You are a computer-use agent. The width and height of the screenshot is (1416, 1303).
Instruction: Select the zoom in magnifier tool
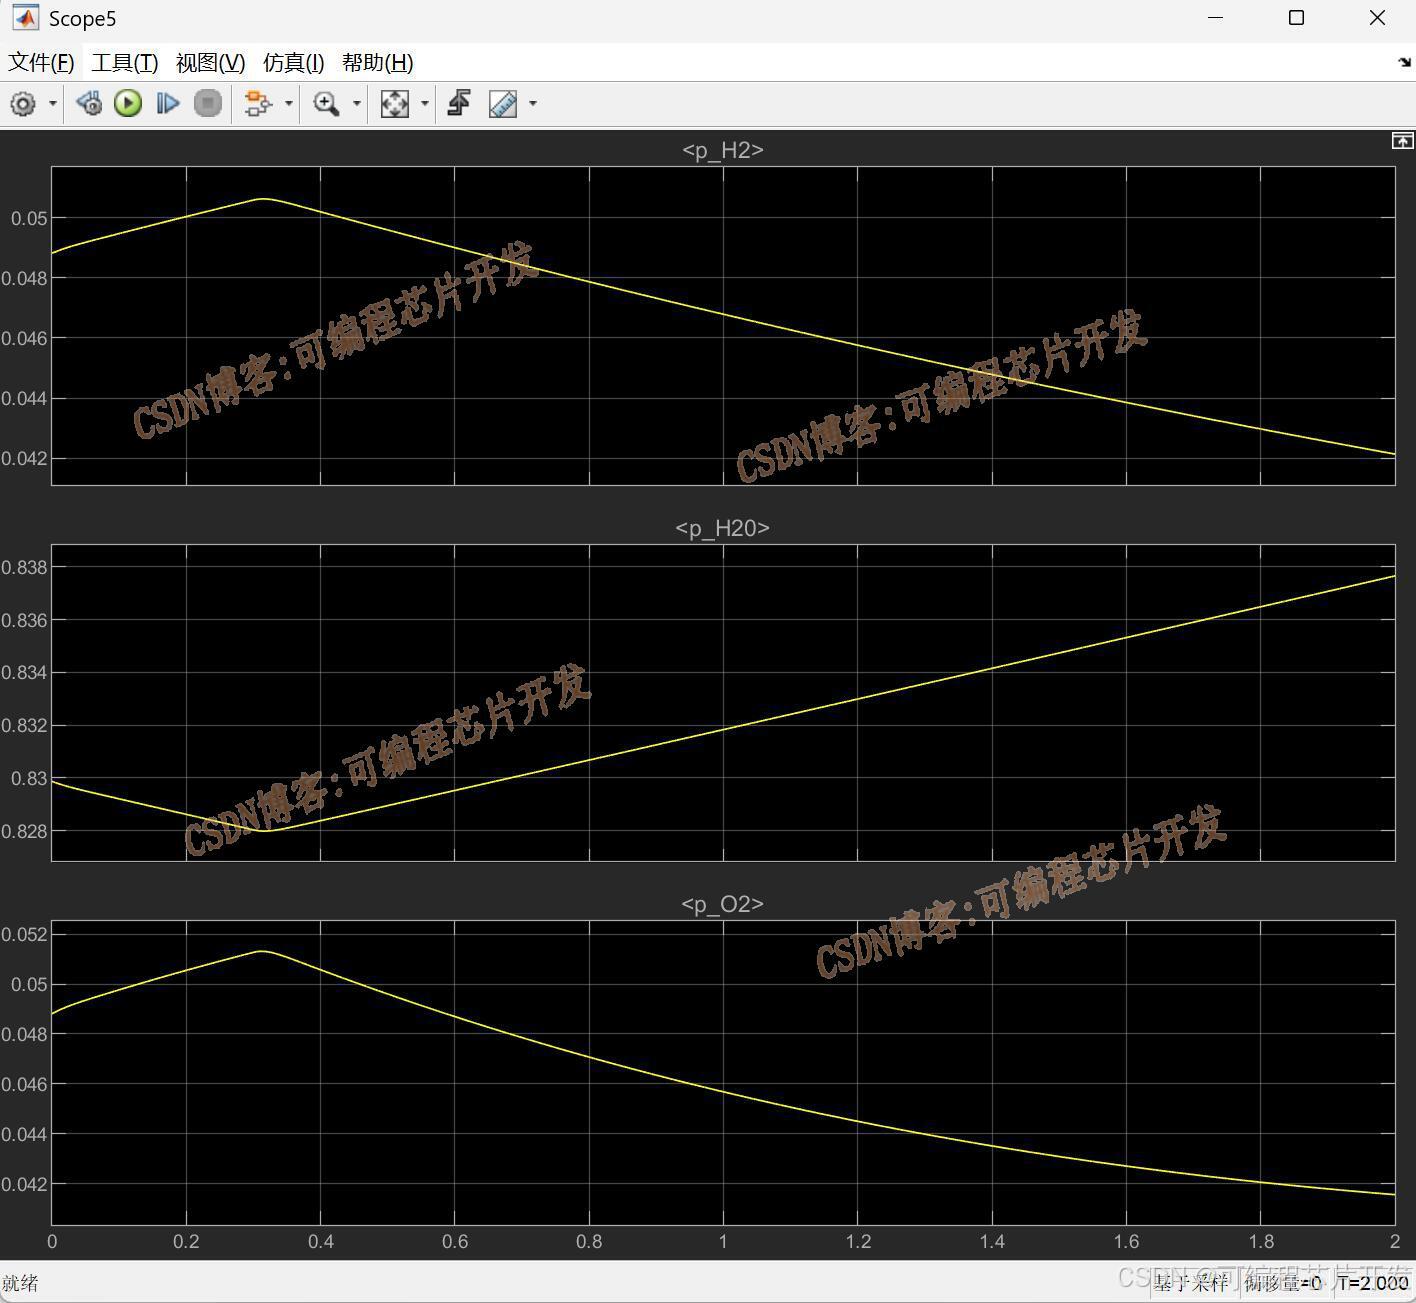pos(326,104)
